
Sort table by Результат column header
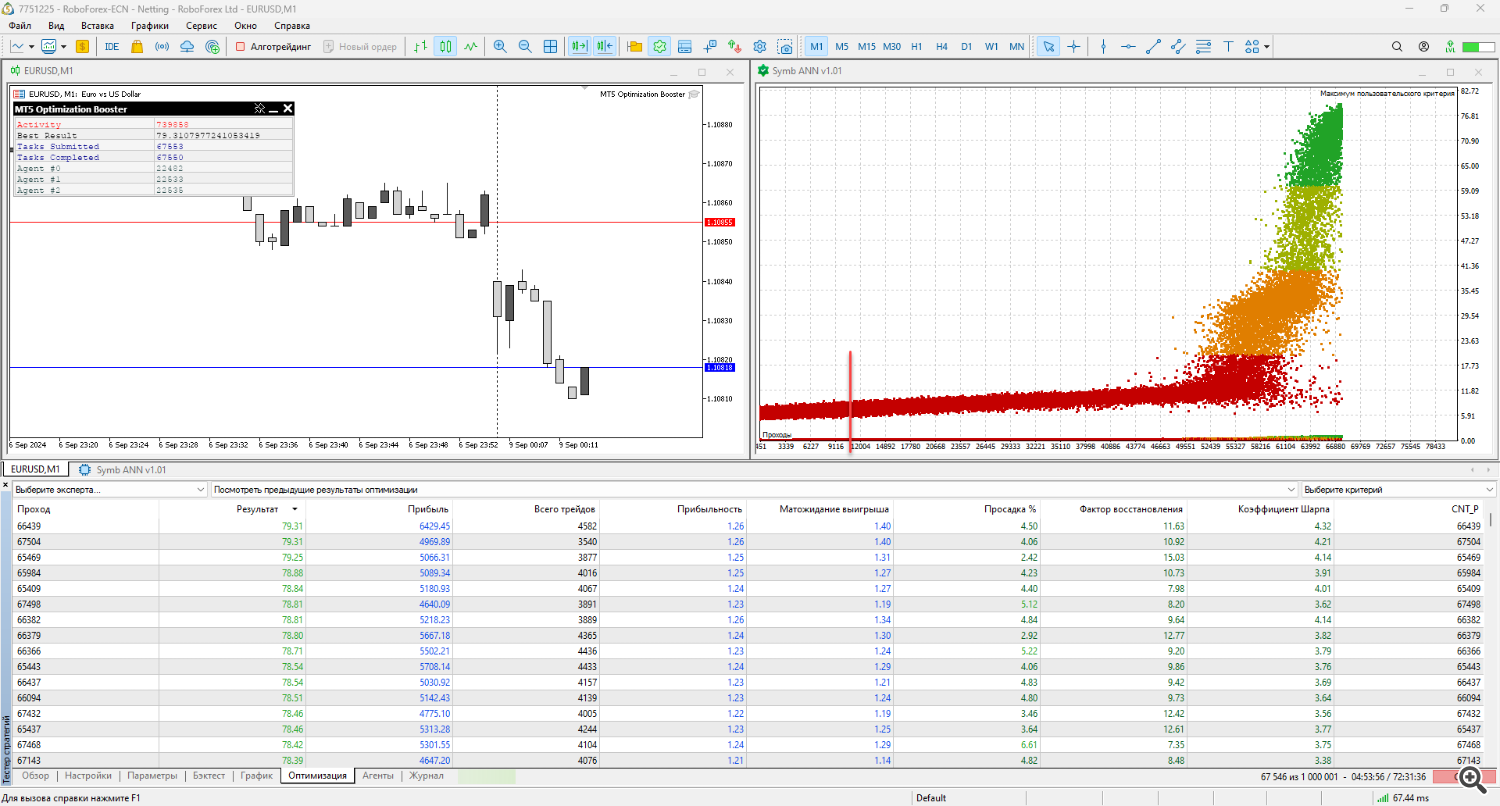pos(257,508)
